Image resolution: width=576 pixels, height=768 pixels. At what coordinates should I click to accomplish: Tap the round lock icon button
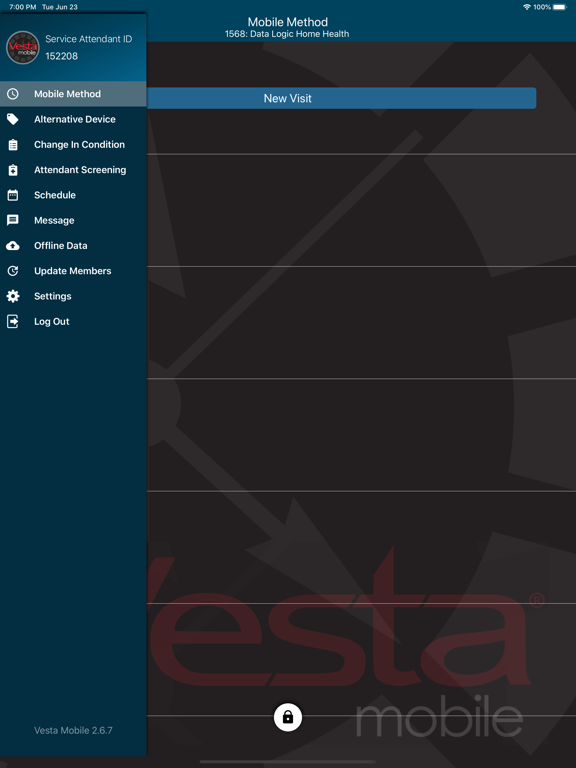tap(288, 717)
